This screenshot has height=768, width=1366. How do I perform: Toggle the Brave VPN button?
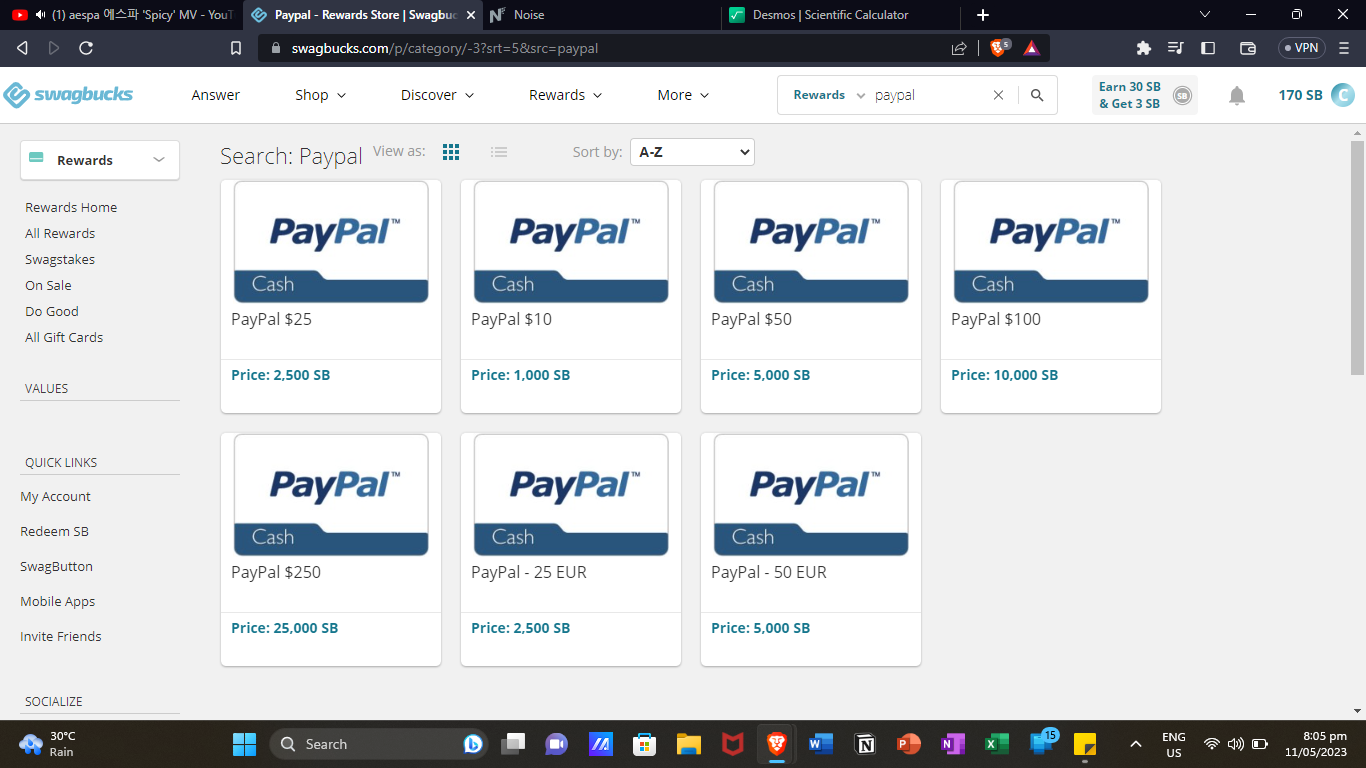point(1301,48)
